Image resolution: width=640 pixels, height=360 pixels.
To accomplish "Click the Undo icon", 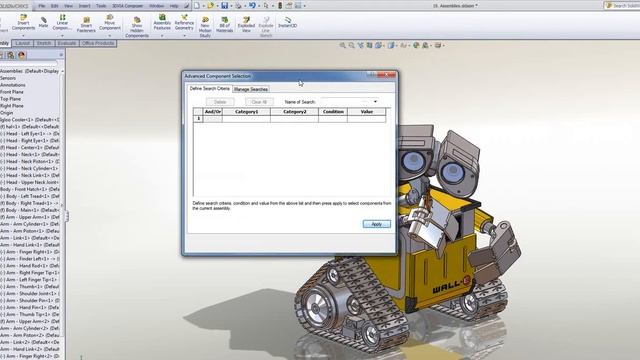I will pos(252,6).
